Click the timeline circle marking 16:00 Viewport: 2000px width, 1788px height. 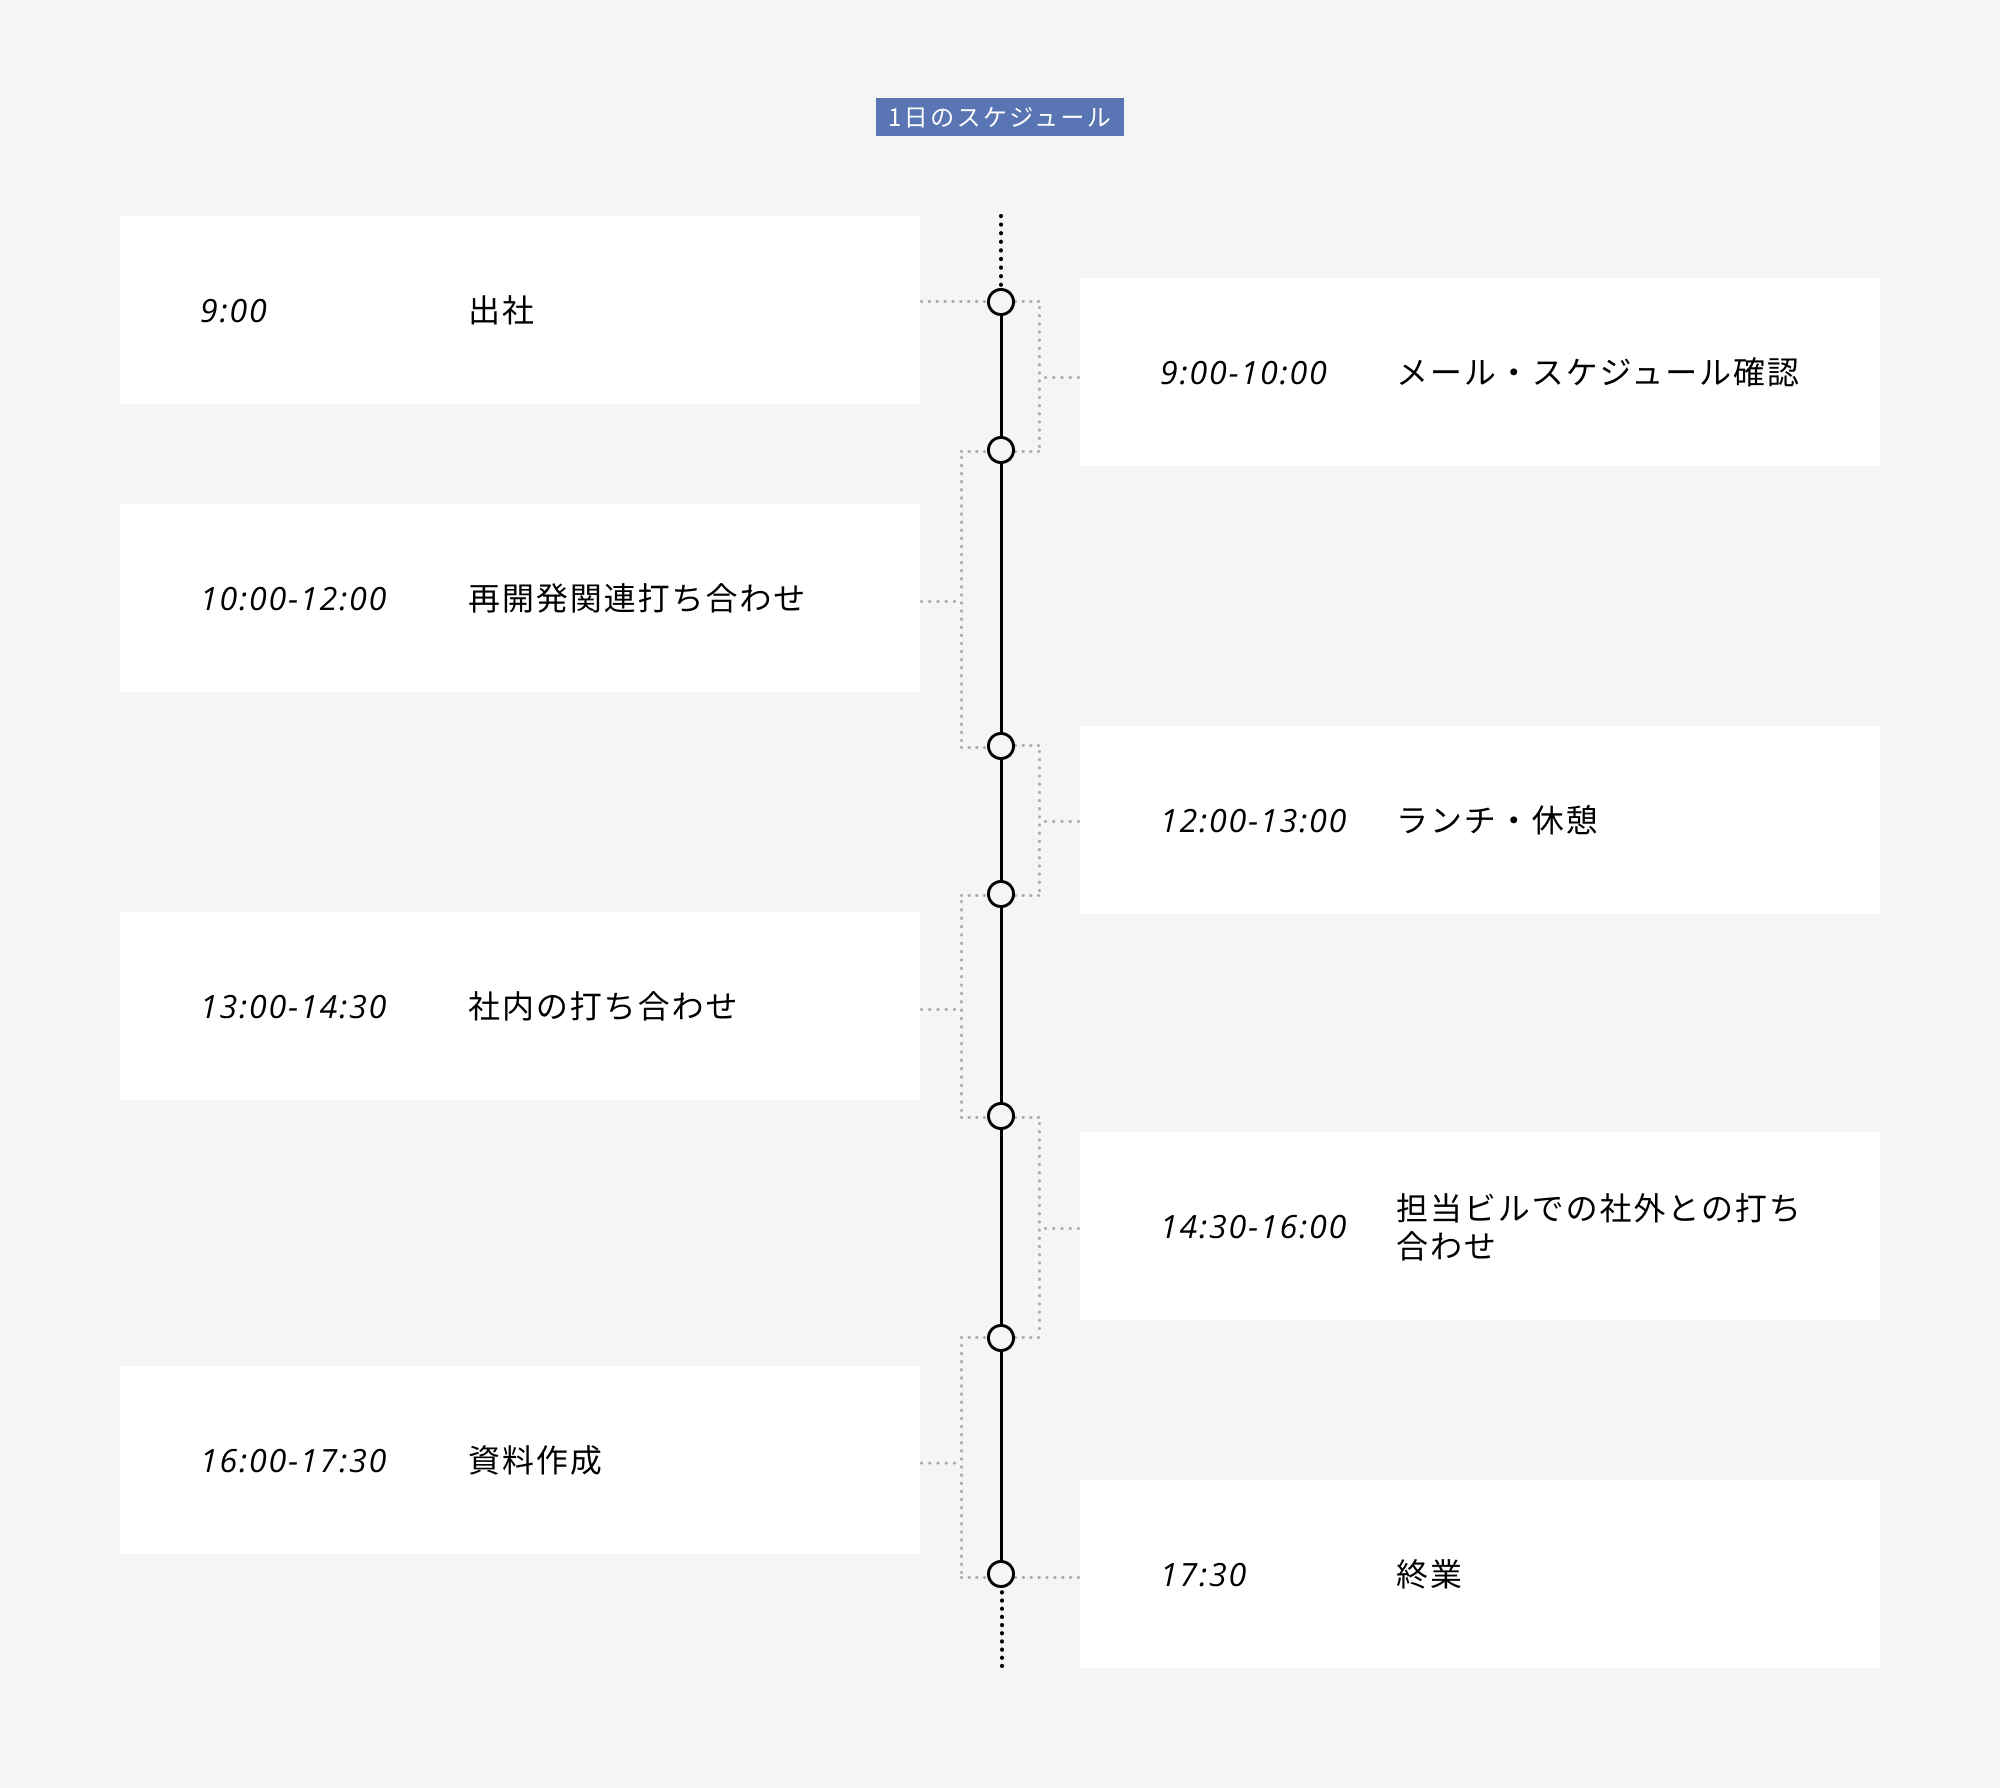(x=1001, y=1338)
